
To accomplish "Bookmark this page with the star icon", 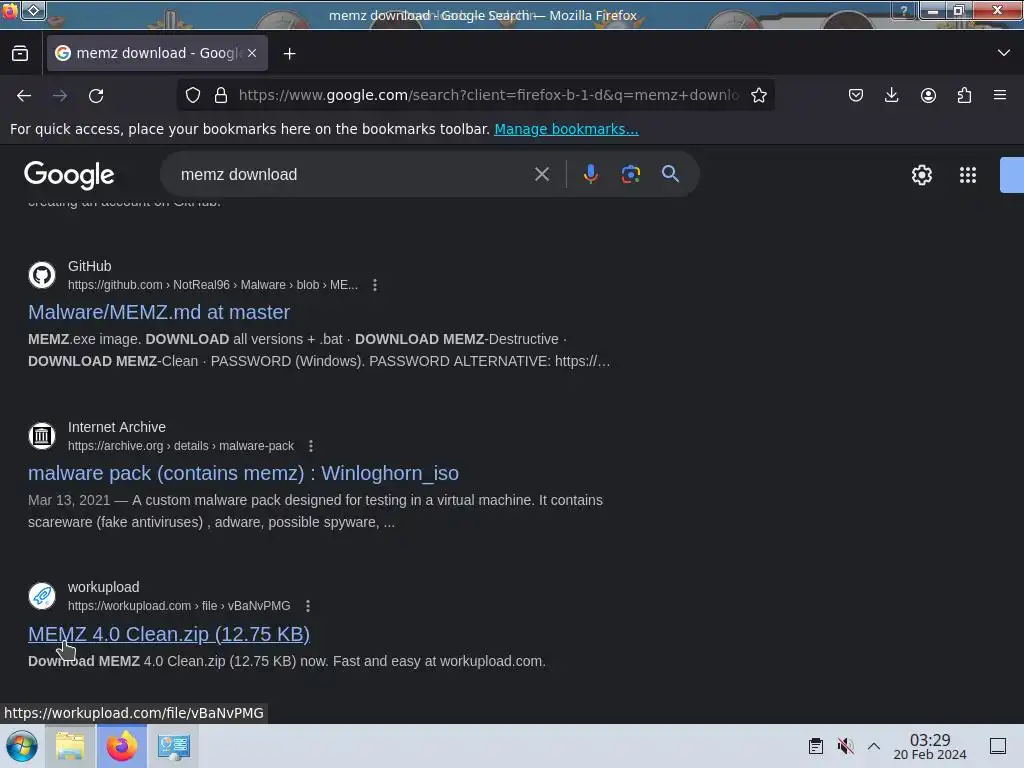I will [x=759, y=95].
